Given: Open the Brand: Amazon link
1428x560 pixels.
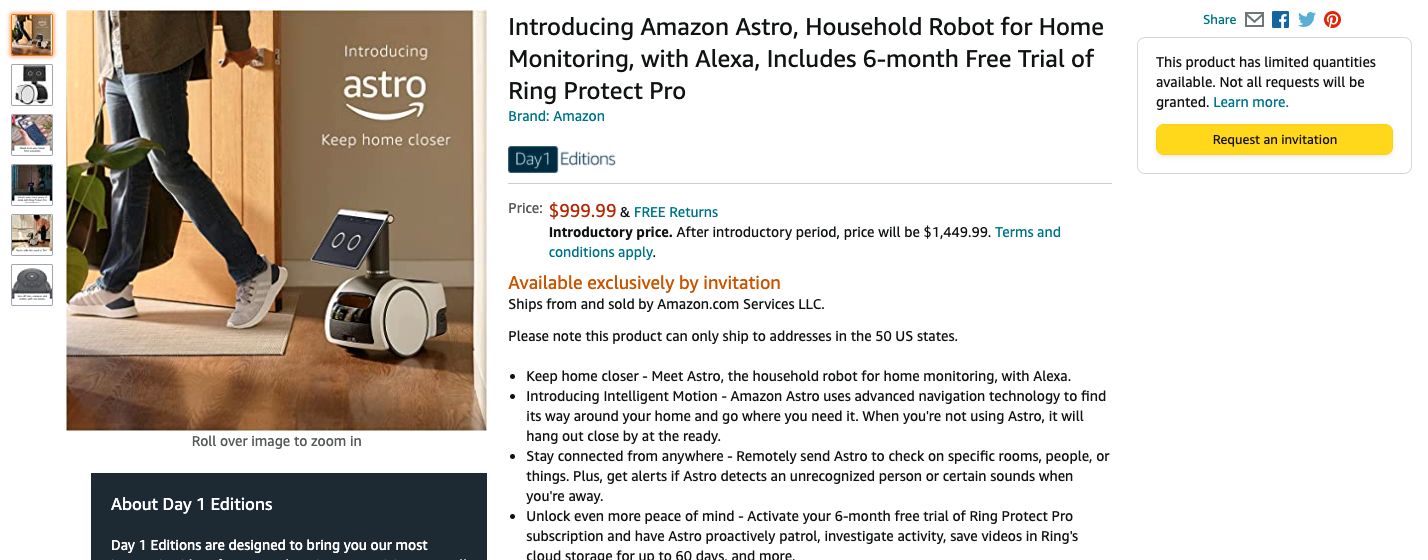Looking at the screenshot, I should point(556,116).
